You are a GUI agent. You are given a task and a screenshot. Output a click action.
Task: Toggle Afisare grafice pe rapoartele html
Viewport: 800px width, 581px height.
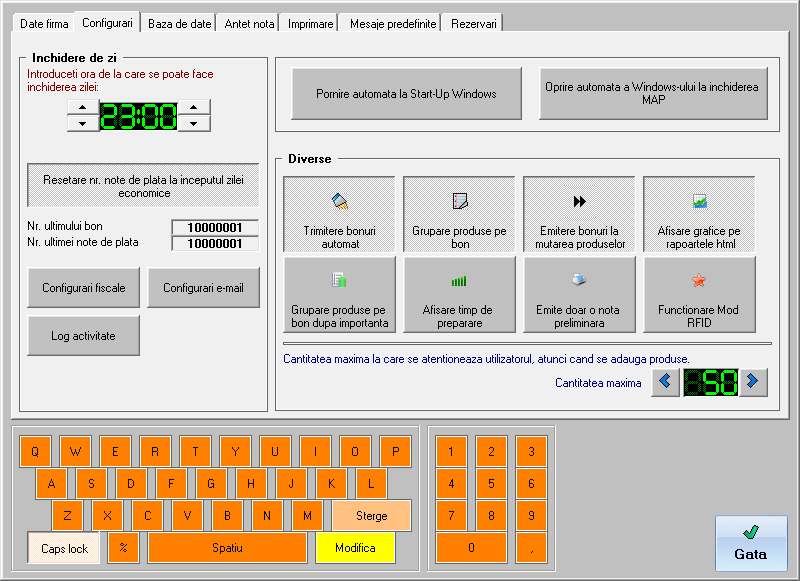(699, 214)
